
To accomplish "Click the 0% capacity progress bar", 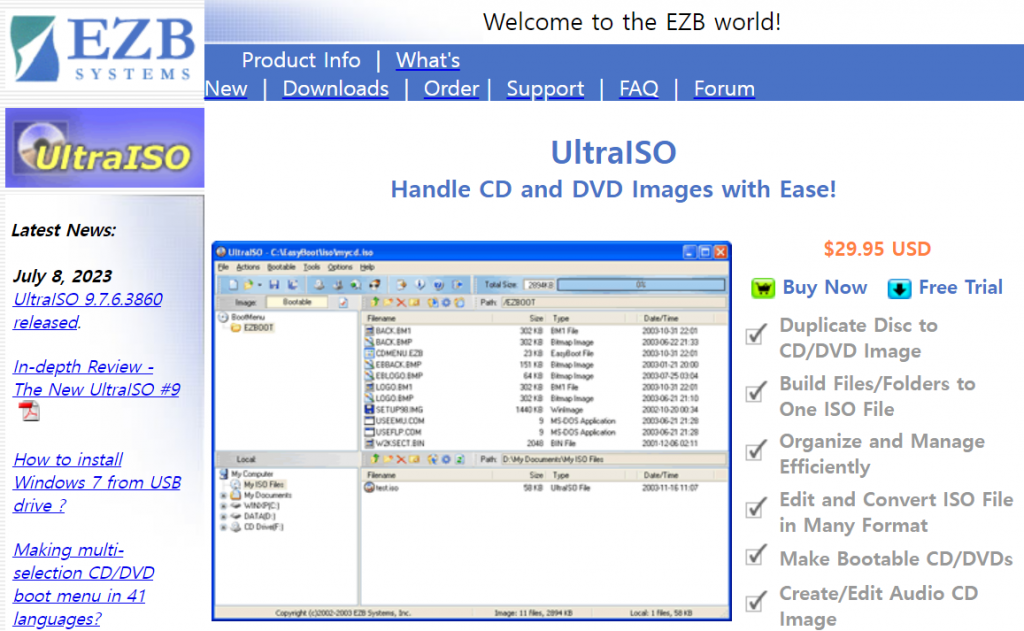I will click(641, 285).
